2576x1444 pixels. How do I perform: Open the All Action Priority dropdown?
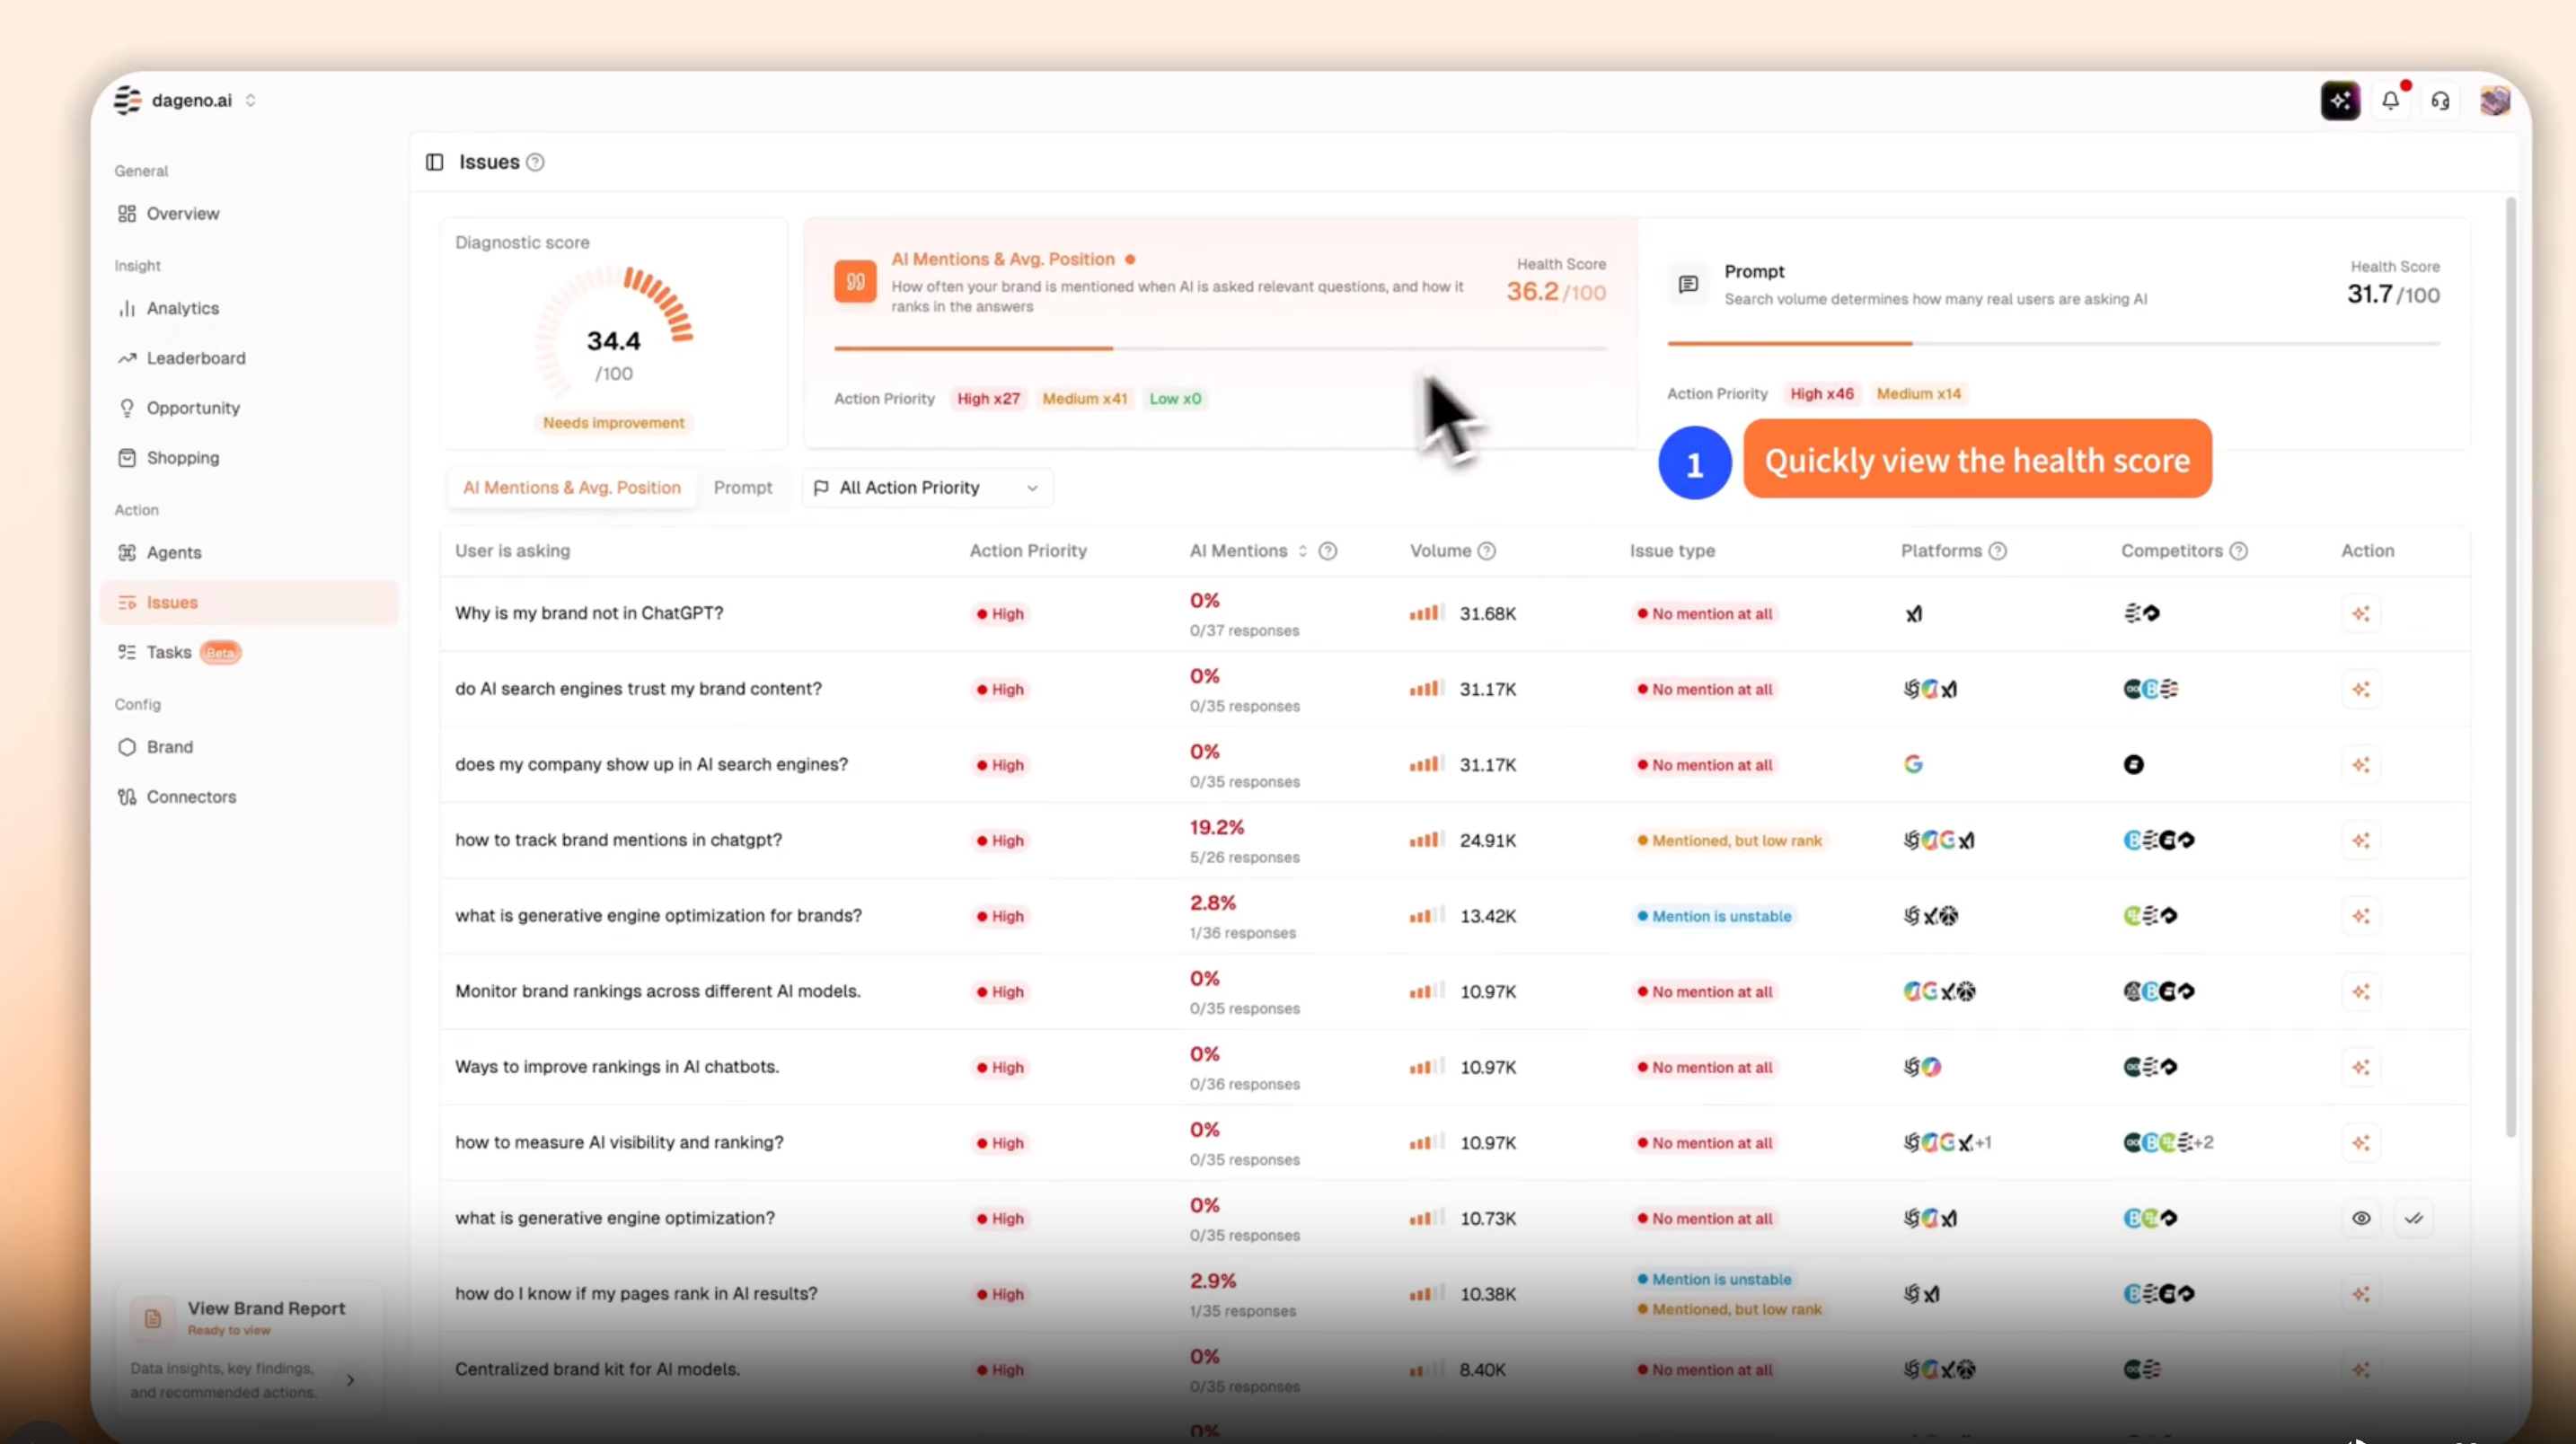(x=927, y=488)
